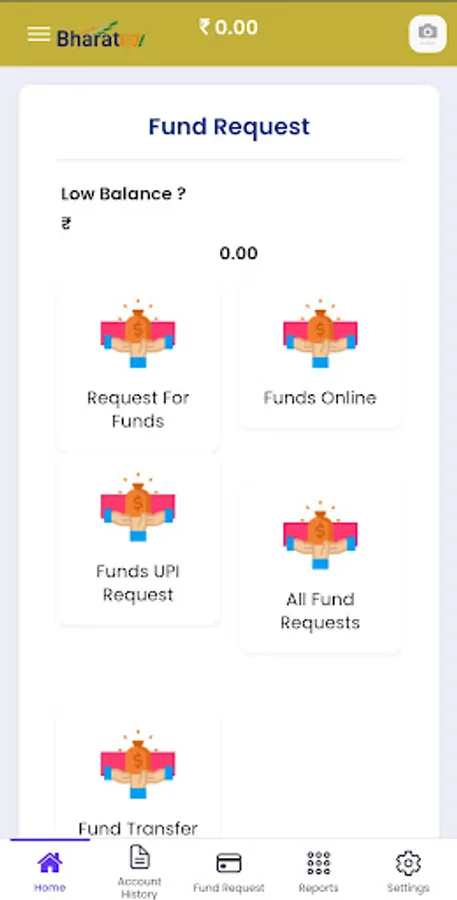Tap the Funds UPI Request money icon
457x900 pixels.
click(x=138, y=507)
